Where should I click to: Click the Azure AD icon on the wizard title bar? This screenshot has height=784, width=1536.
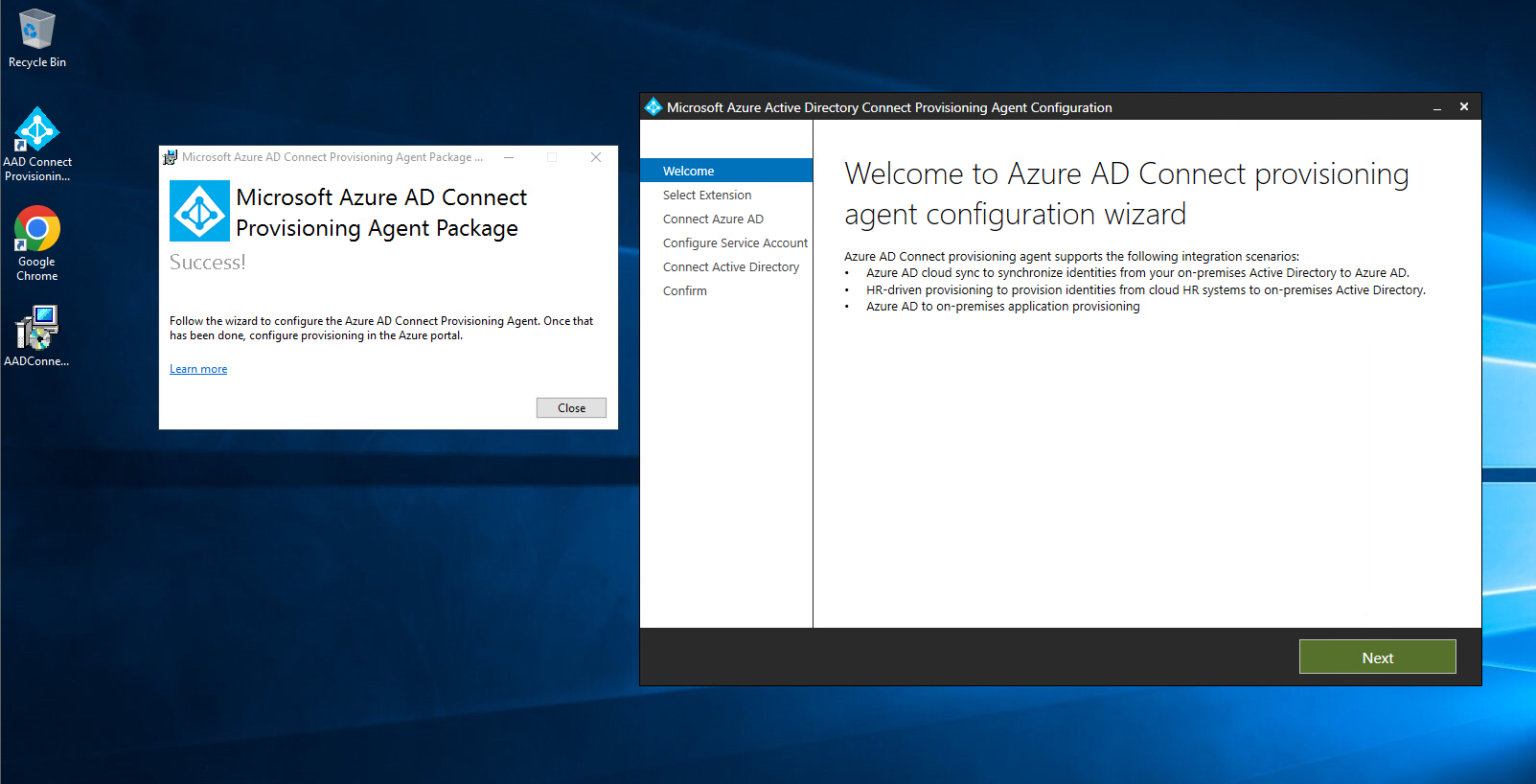click(x=653, y=106)
